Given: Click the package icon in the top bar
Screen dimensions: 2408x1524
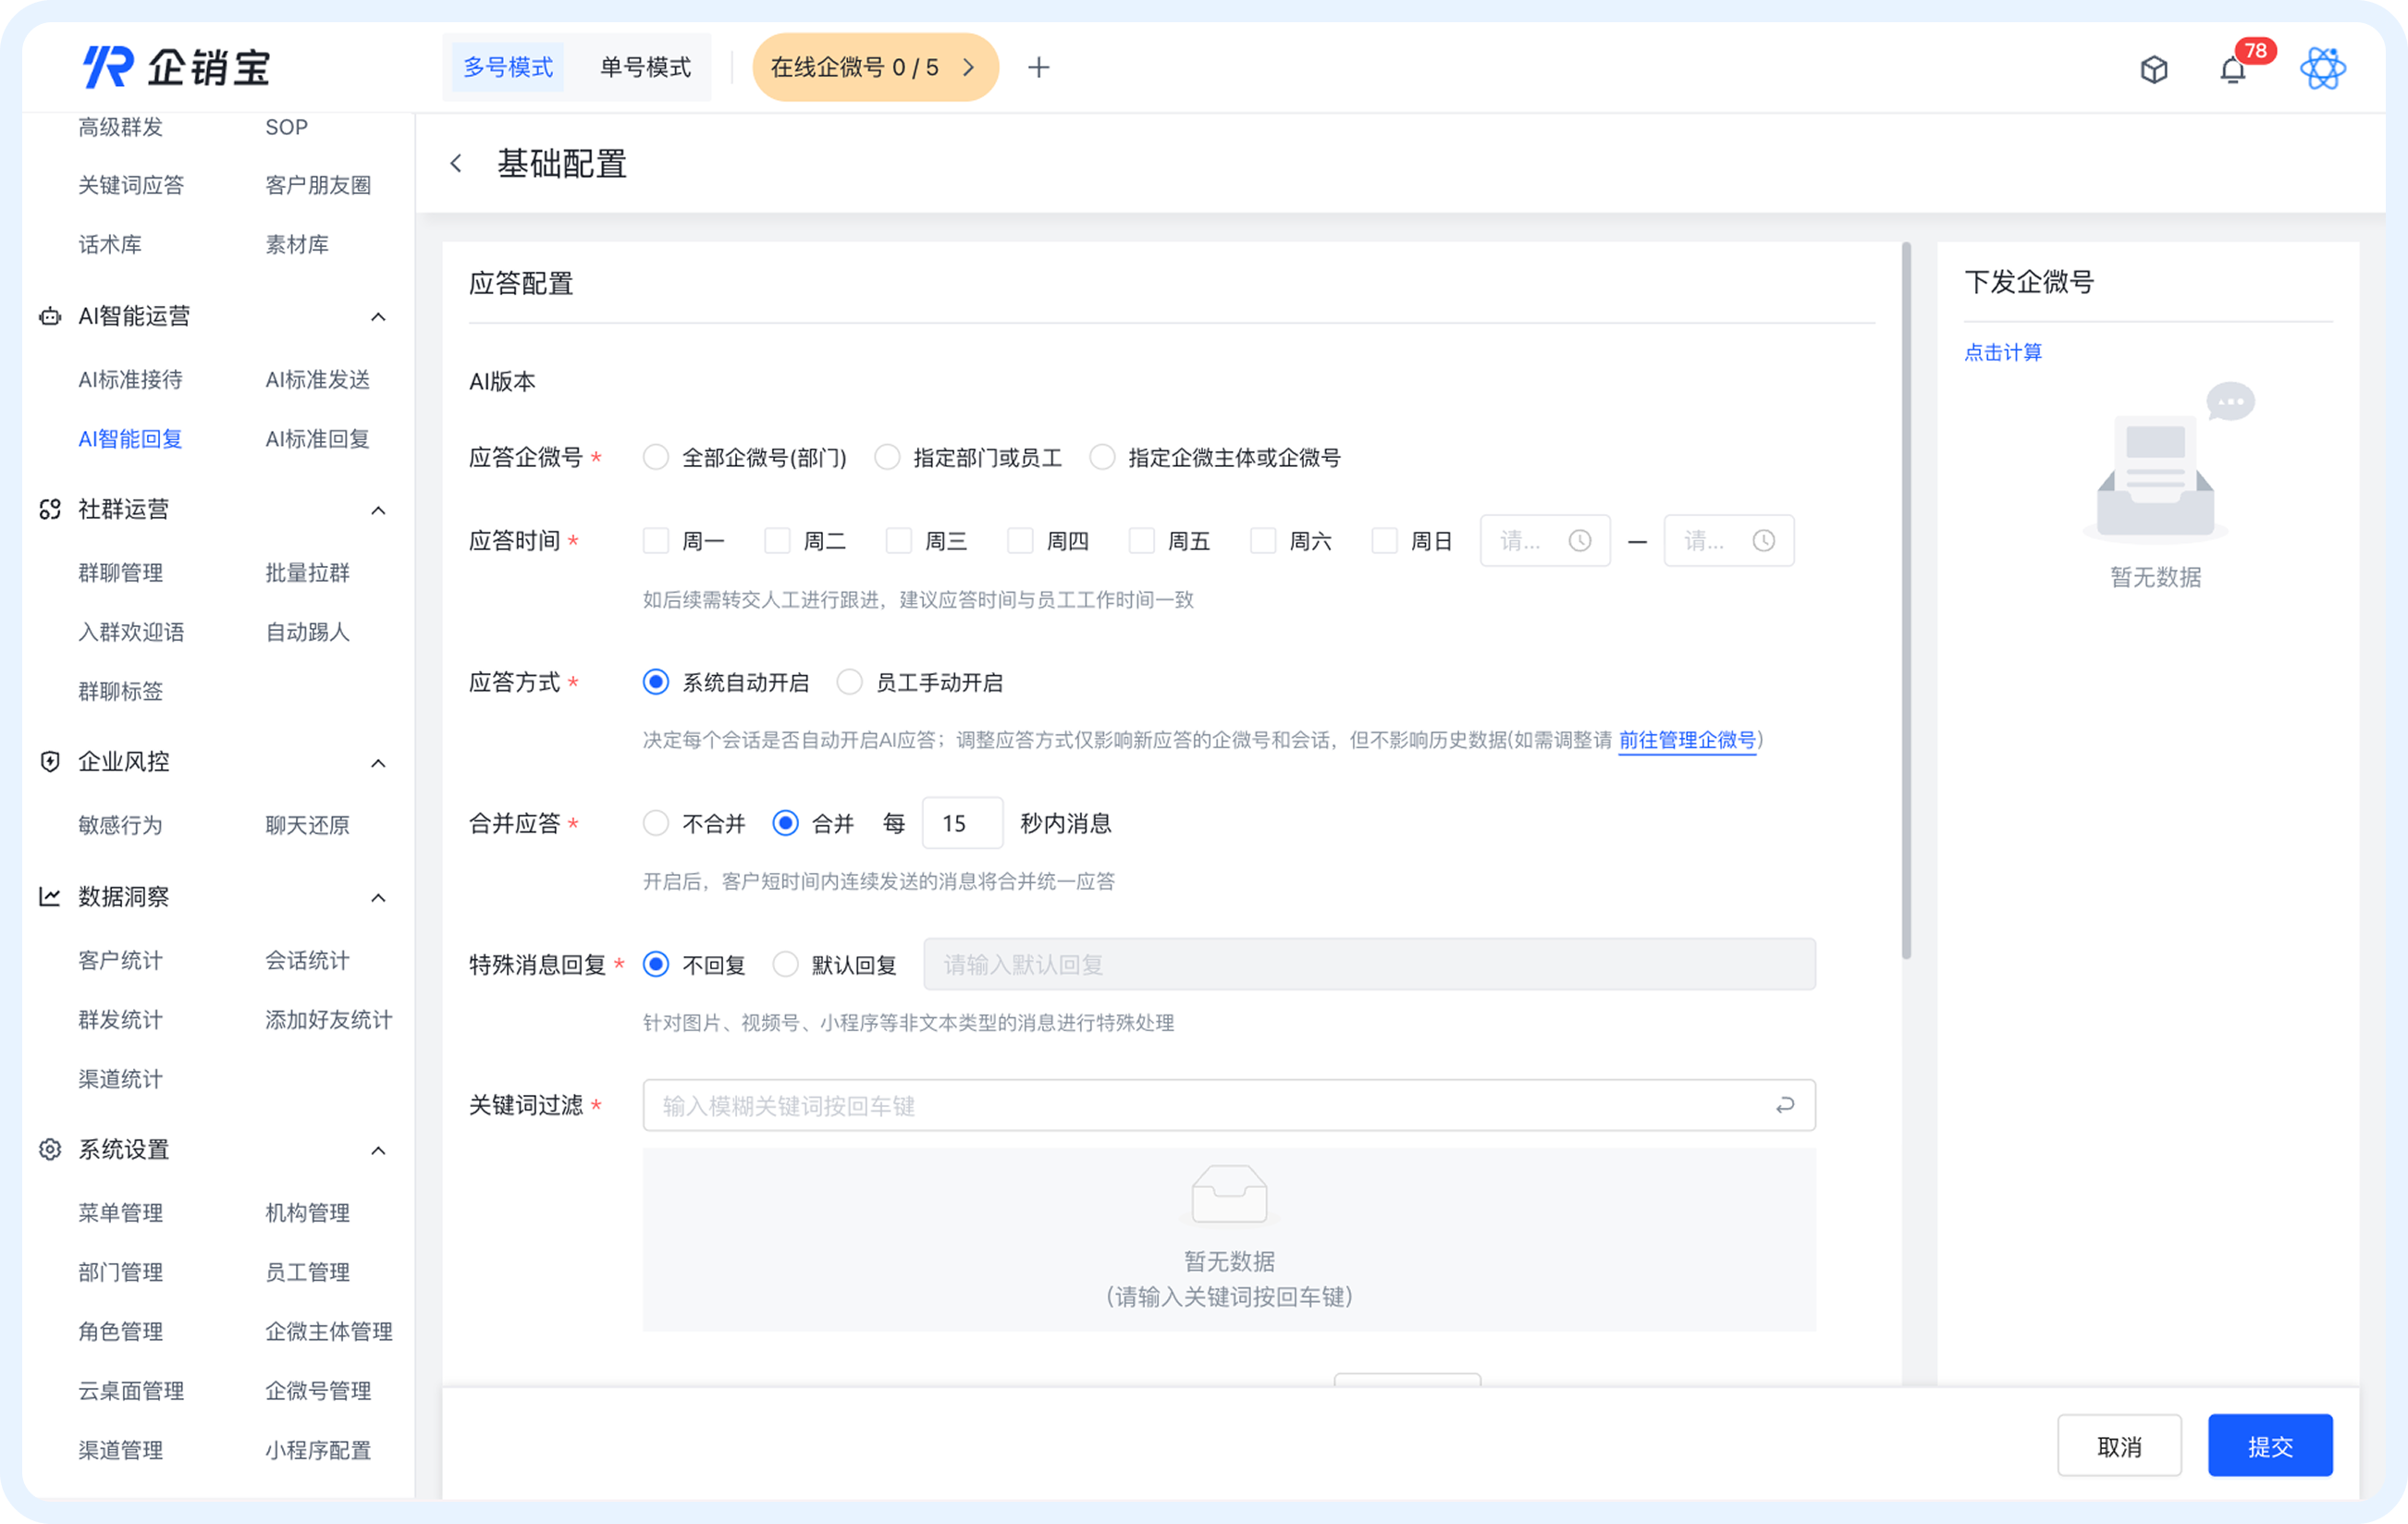Looking at the screenshot, I should pyautogui.click(x=2155, y=68).
